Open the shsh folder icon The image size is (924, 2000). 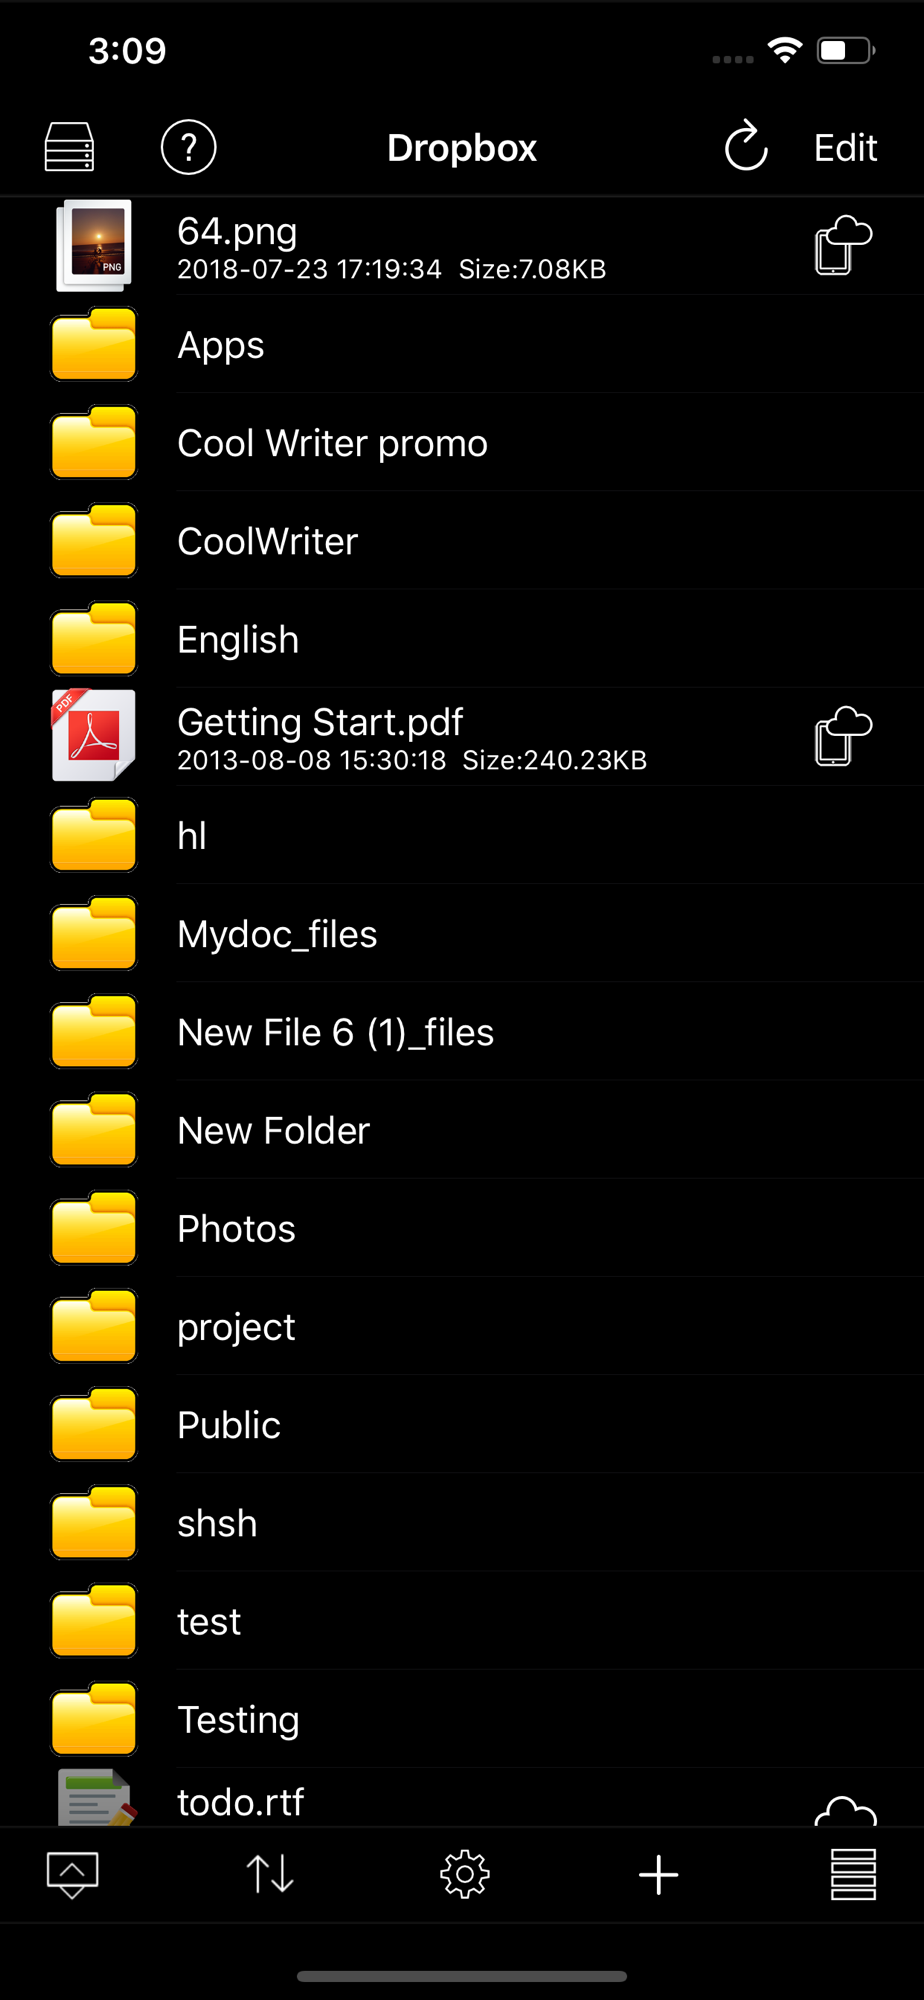[94, 1522]
